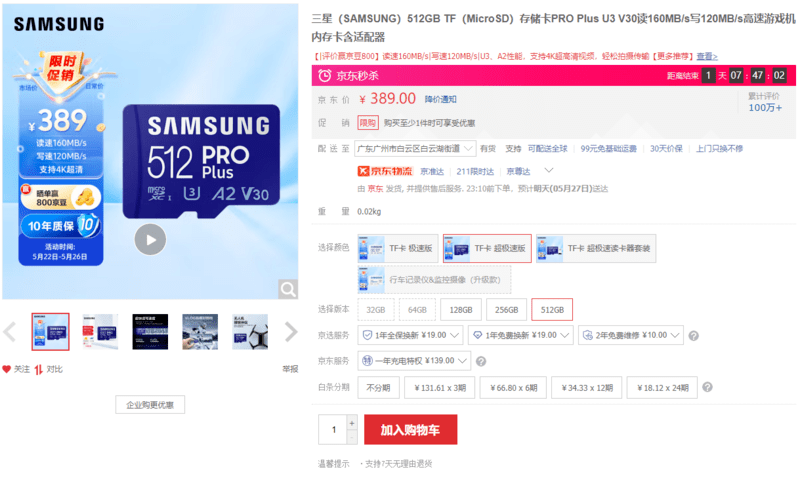
Task: Select the TF卡 极速版 color option
Action: coord(398,248)
